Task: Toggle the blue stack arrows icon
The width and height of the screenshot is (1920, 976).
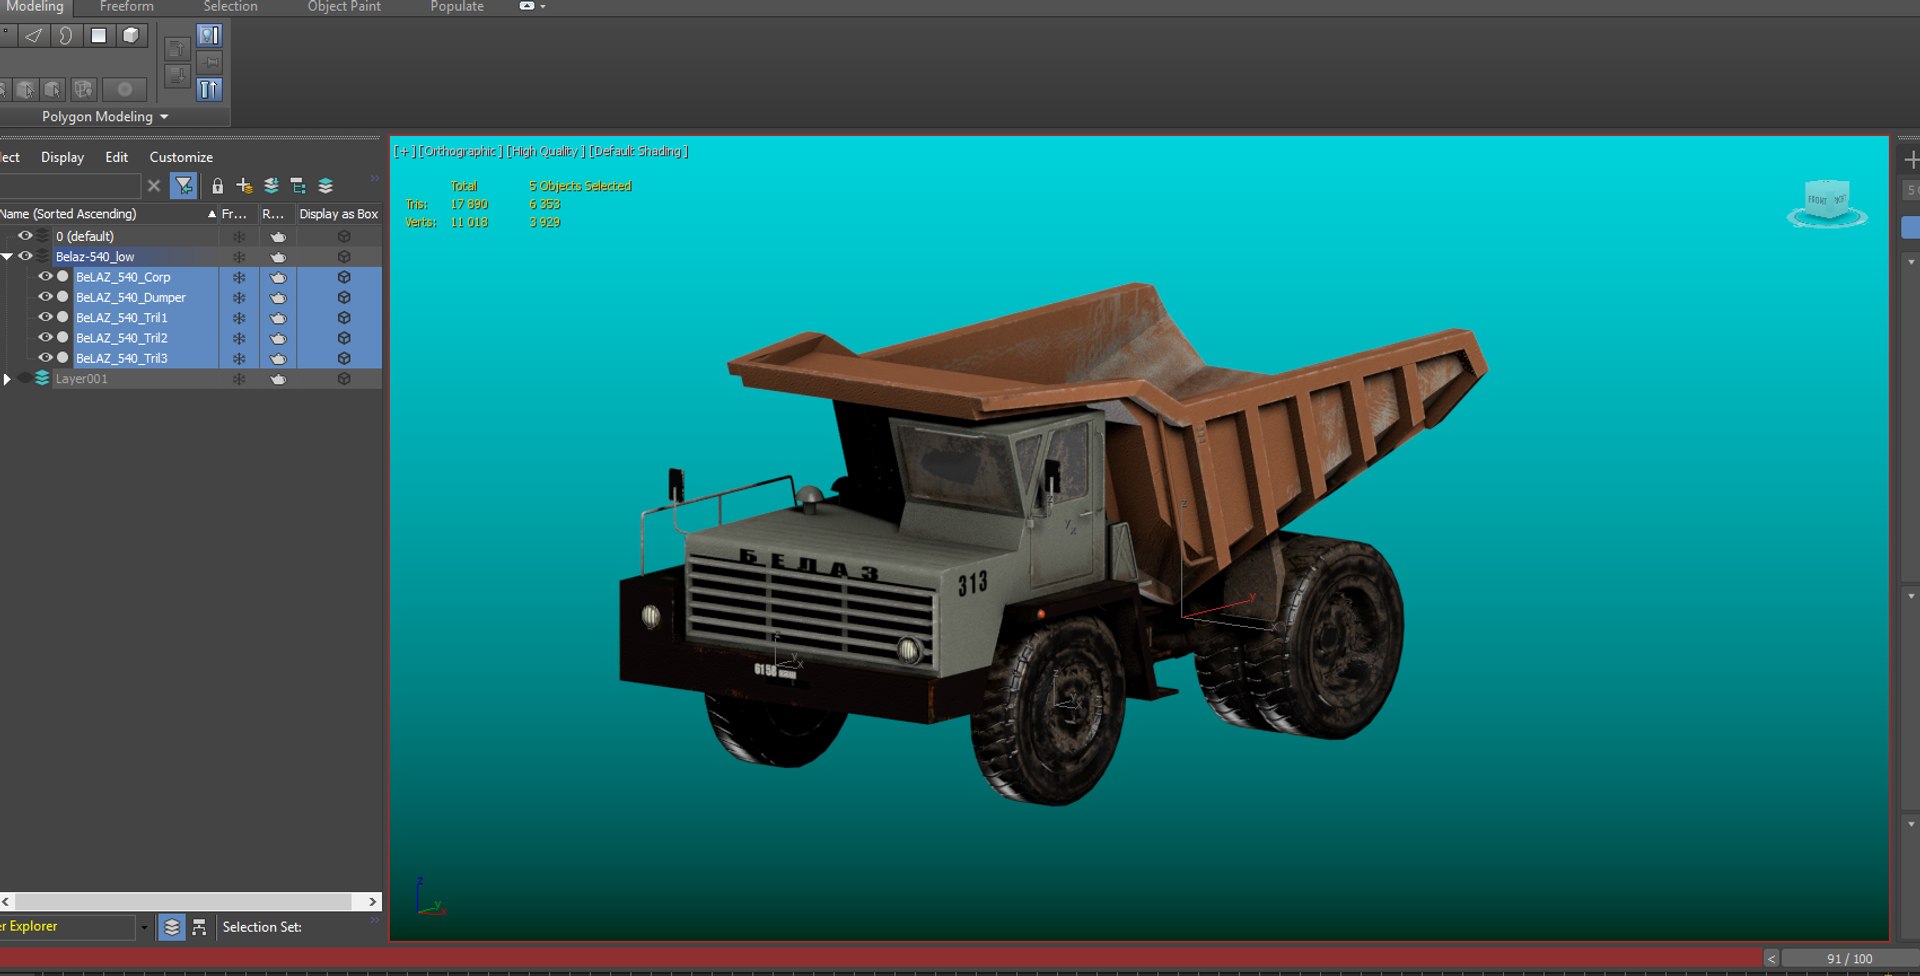Action: coord(209,90)
